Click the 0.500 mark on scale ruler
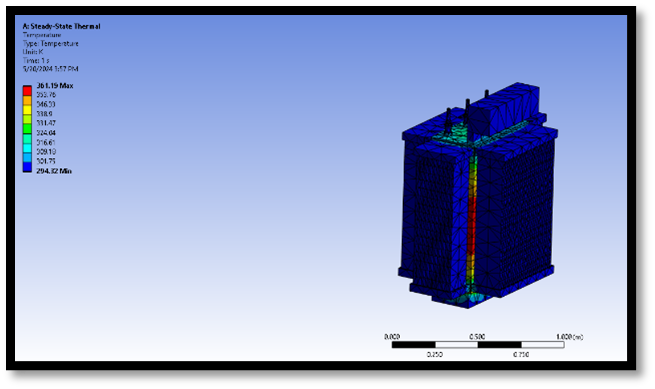Screen dimensions: 655x389 pos(477,336)
